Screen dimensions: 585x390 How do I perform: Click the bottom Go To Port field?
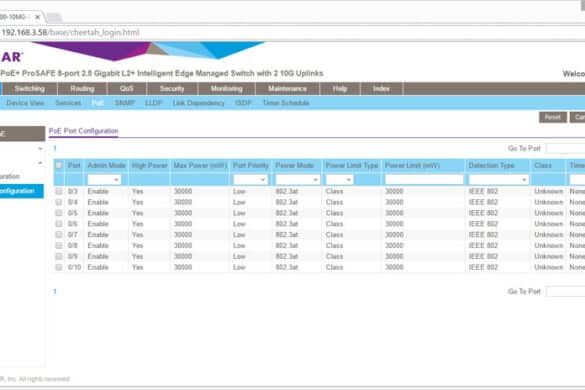[x=565, y=291]
